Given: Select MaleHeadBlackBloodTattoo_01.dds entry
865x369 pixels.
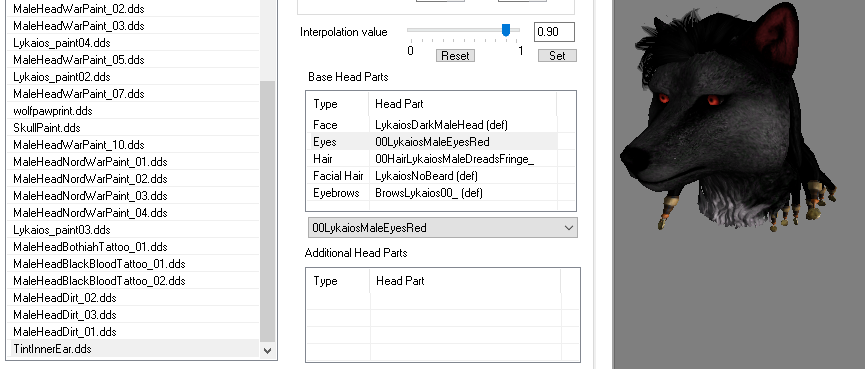Looking at the screenshot, I should click(135, 264).
